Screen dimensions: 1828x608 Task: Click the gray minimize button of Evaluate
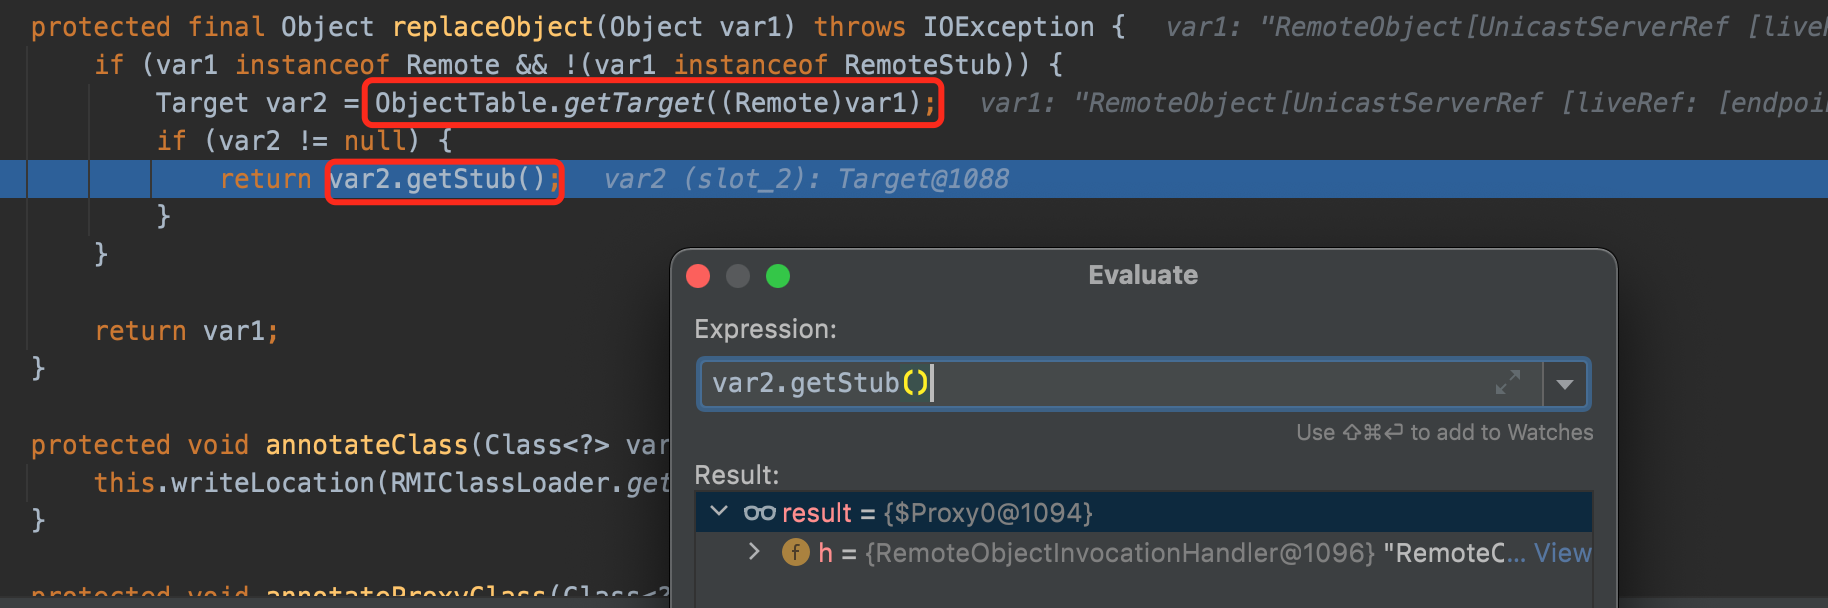(738, 276)
